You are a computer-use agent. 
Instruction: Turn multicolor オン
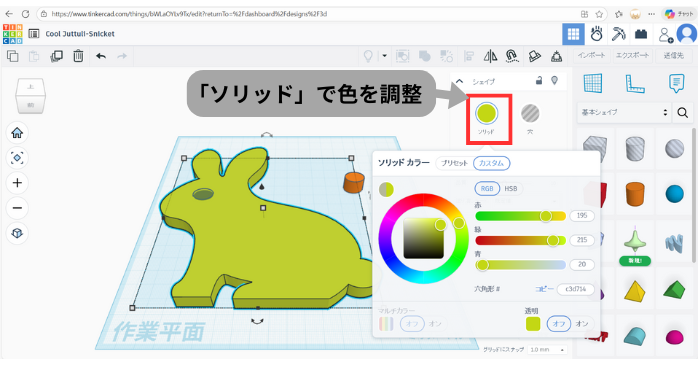(x=435, y=324)
